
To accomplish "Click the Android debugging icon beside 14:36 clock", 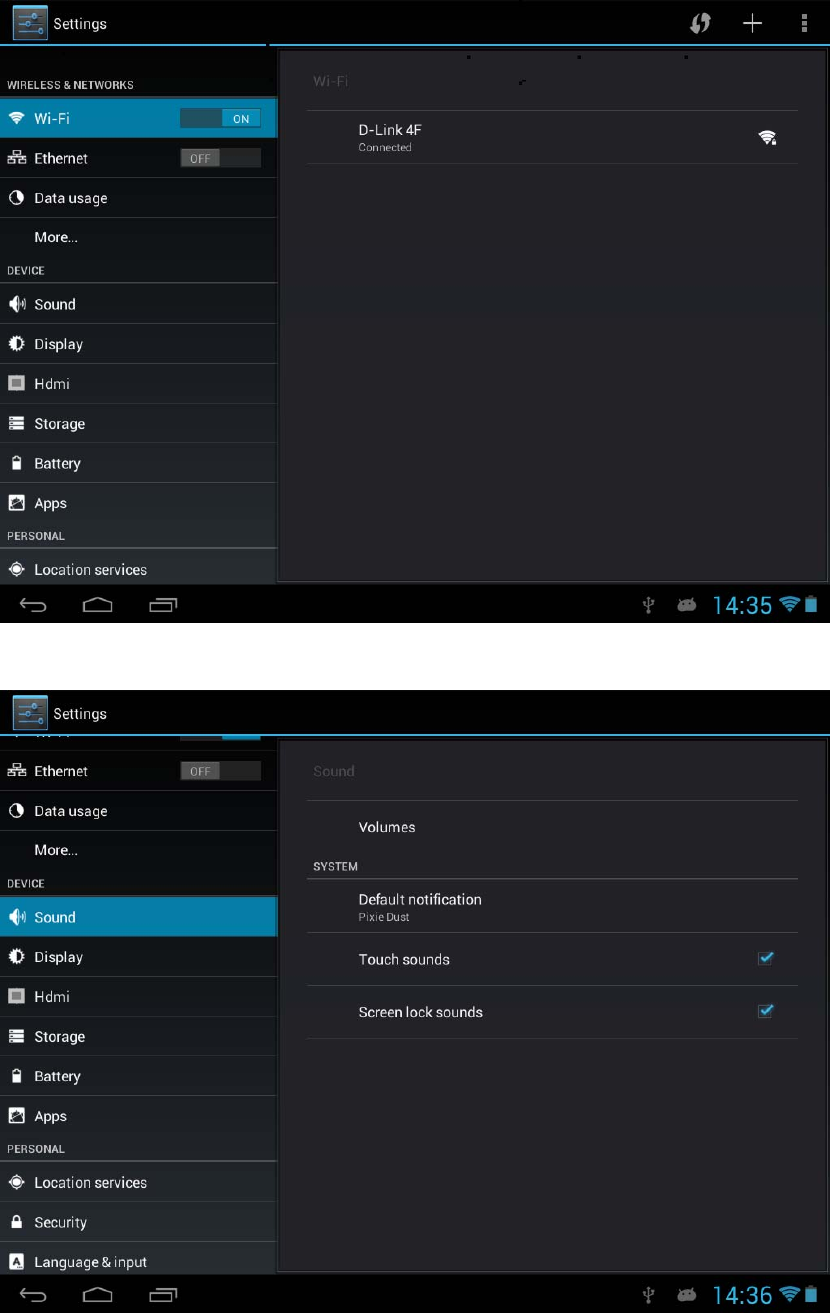I will tap(687, 1295).
